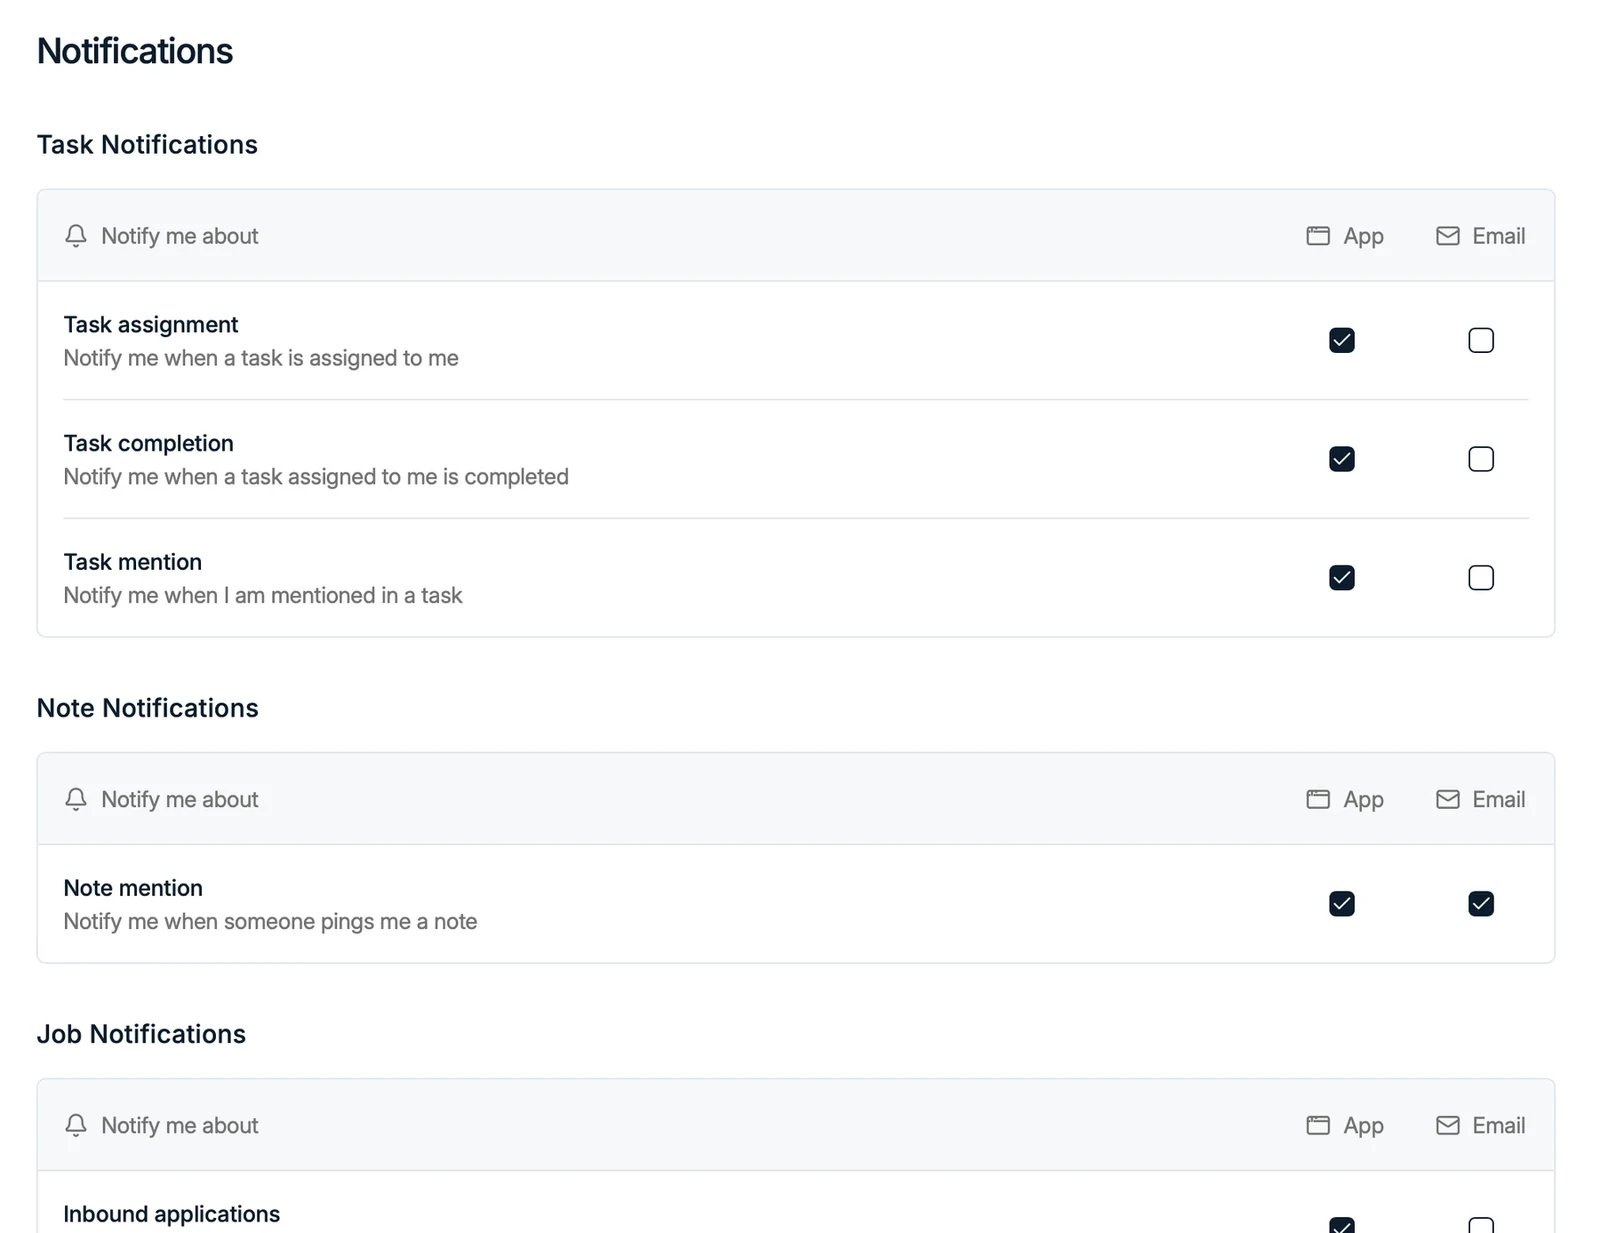Image resolution: width=1600 pixels, height=1233 pixels.
Task: Click the Email envelope icon in Job Notifications header
Action: coord(1447,1125)
